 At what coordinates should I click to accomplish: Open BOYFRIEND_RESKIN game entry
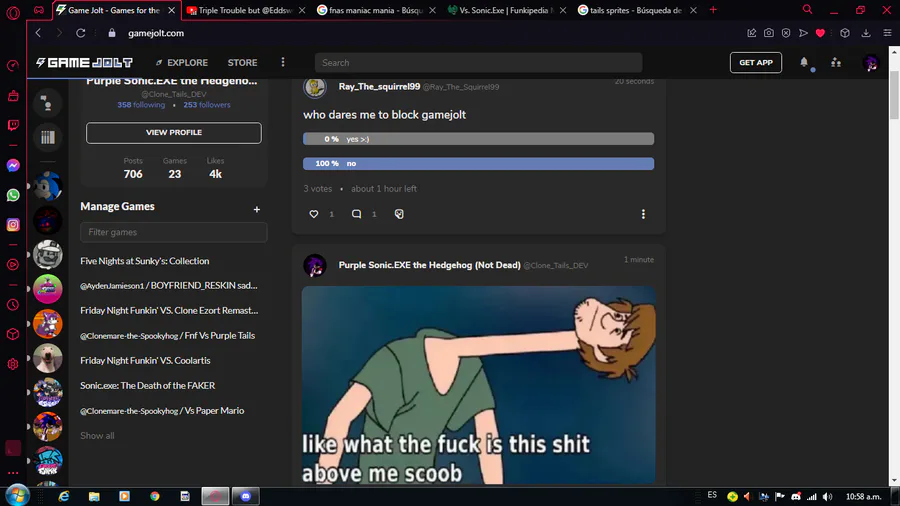(169, 286)
